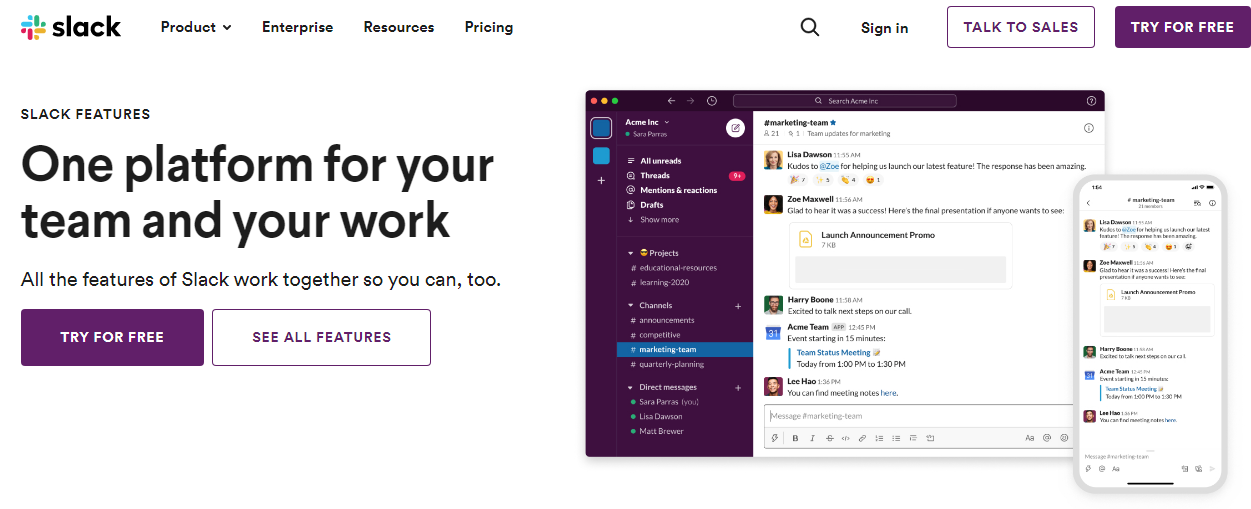Toggle the star next to #marketing-team
1251x509 pixels.
(x=833, y=122)
